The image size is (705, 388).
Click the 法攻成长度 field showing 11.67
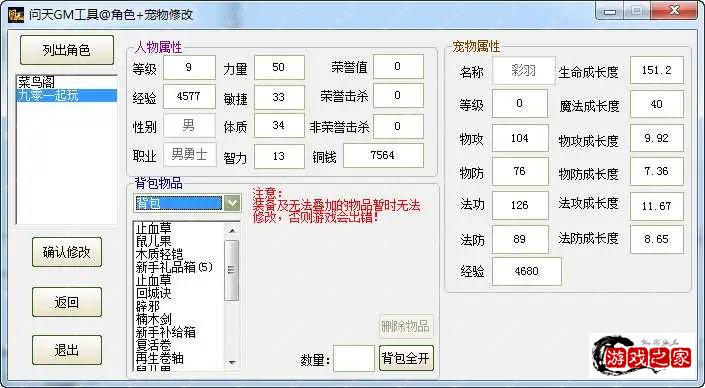tap(657, 206)
